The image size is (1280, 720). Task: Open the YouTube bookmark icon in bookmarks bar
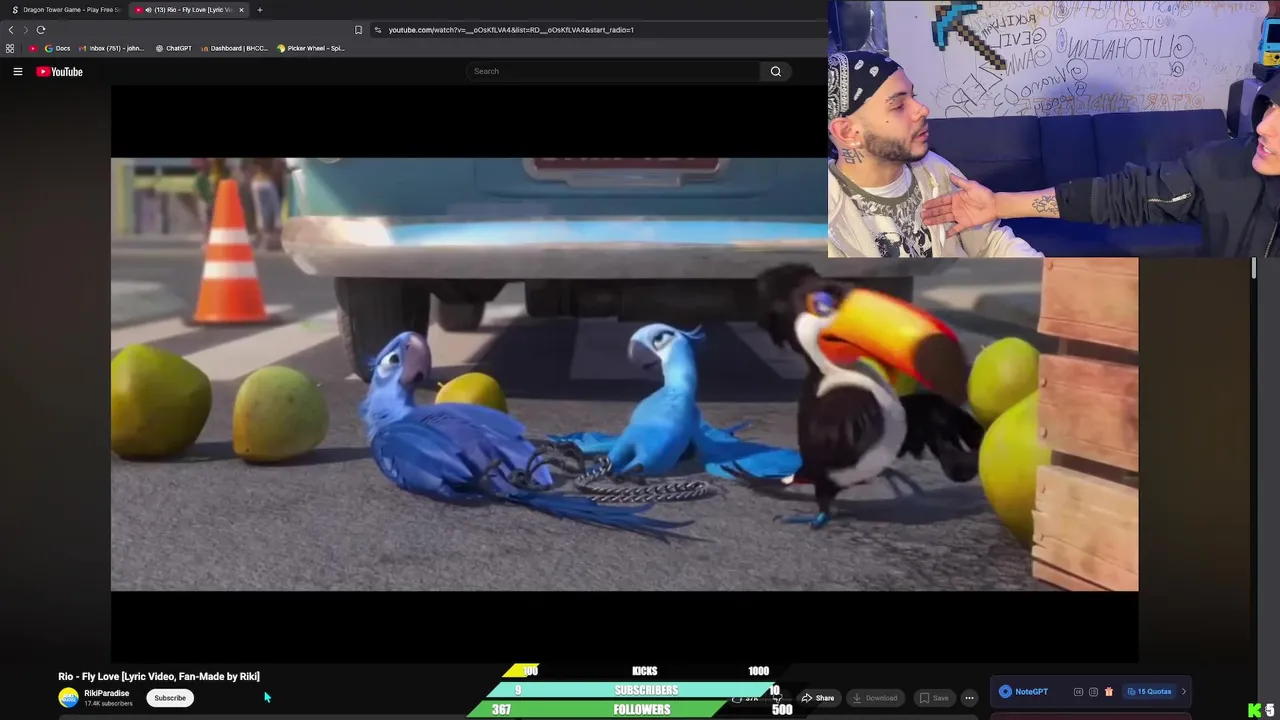click(x=33, y=48)
